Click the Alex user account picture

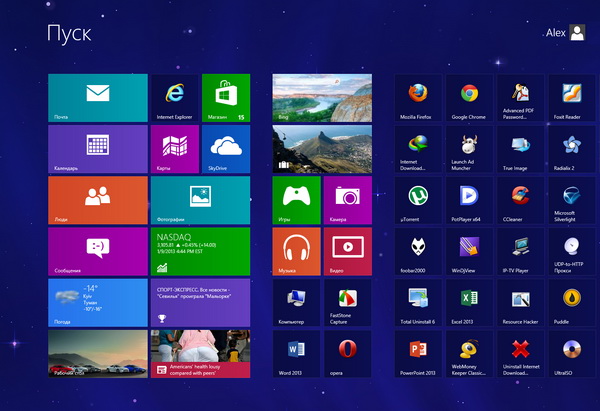(x=578, y=33)
